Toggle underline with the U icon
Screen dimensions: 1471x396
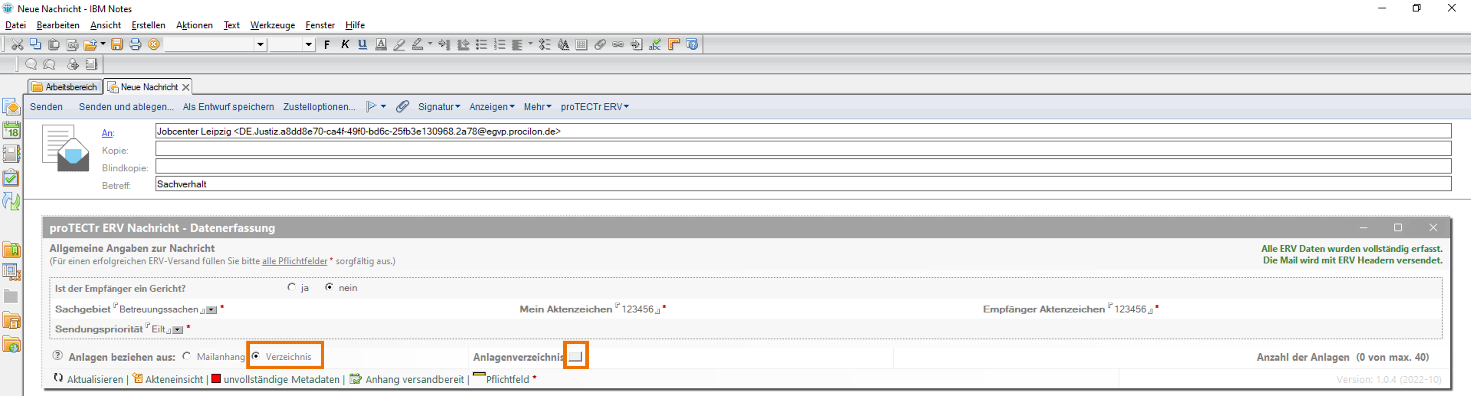[362, 44]
